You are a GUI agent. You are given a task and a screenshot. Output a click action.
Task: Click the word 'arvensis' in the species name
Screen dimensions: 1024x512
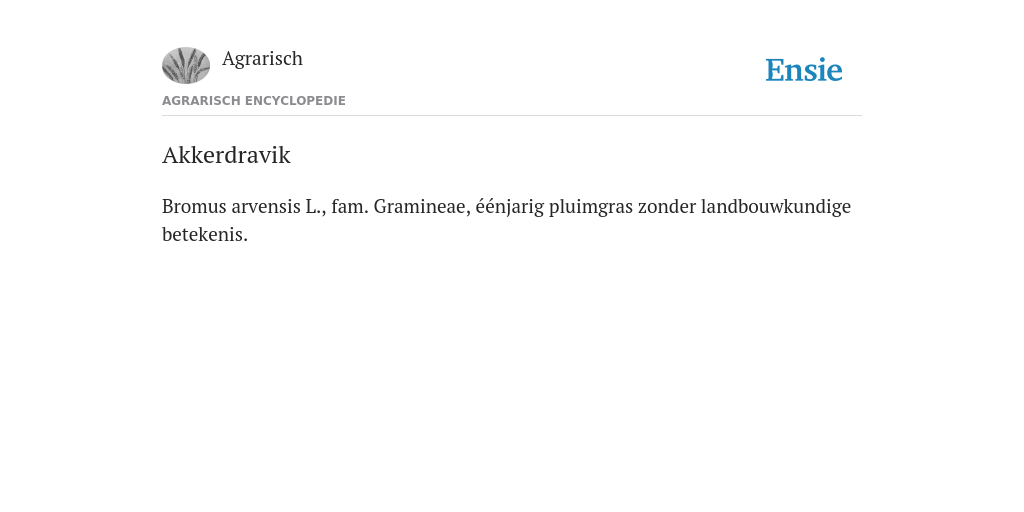pyautogui.click(x=266, y=206)
